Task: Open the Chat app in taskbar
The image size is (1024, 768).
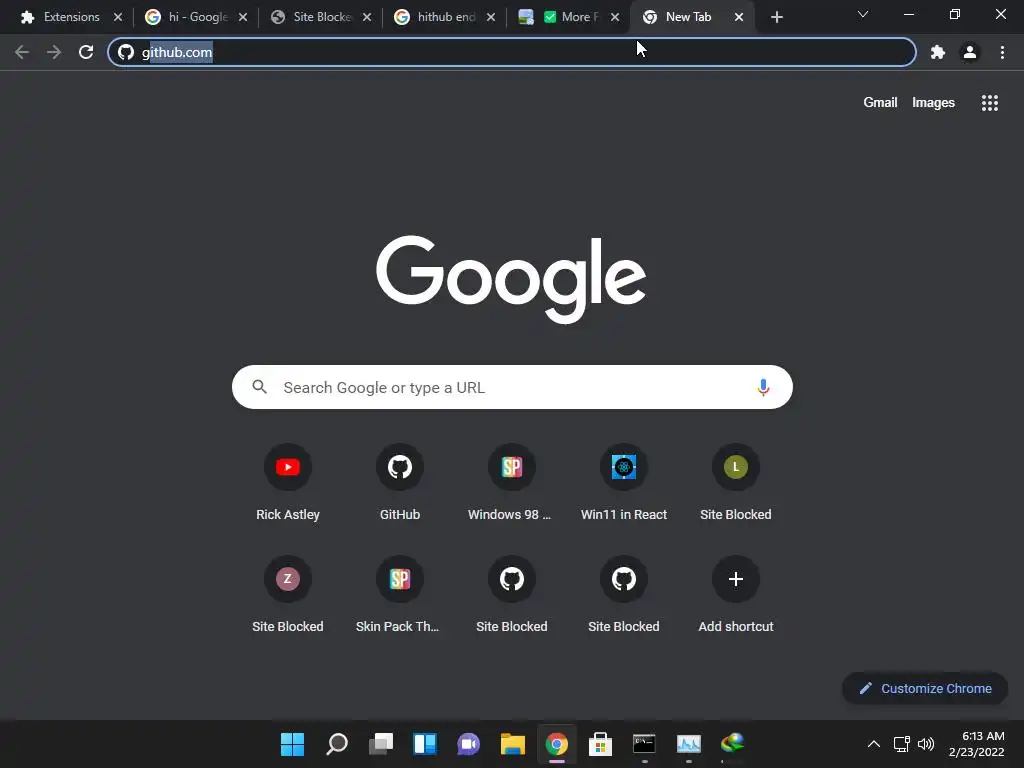Action: 468,744
